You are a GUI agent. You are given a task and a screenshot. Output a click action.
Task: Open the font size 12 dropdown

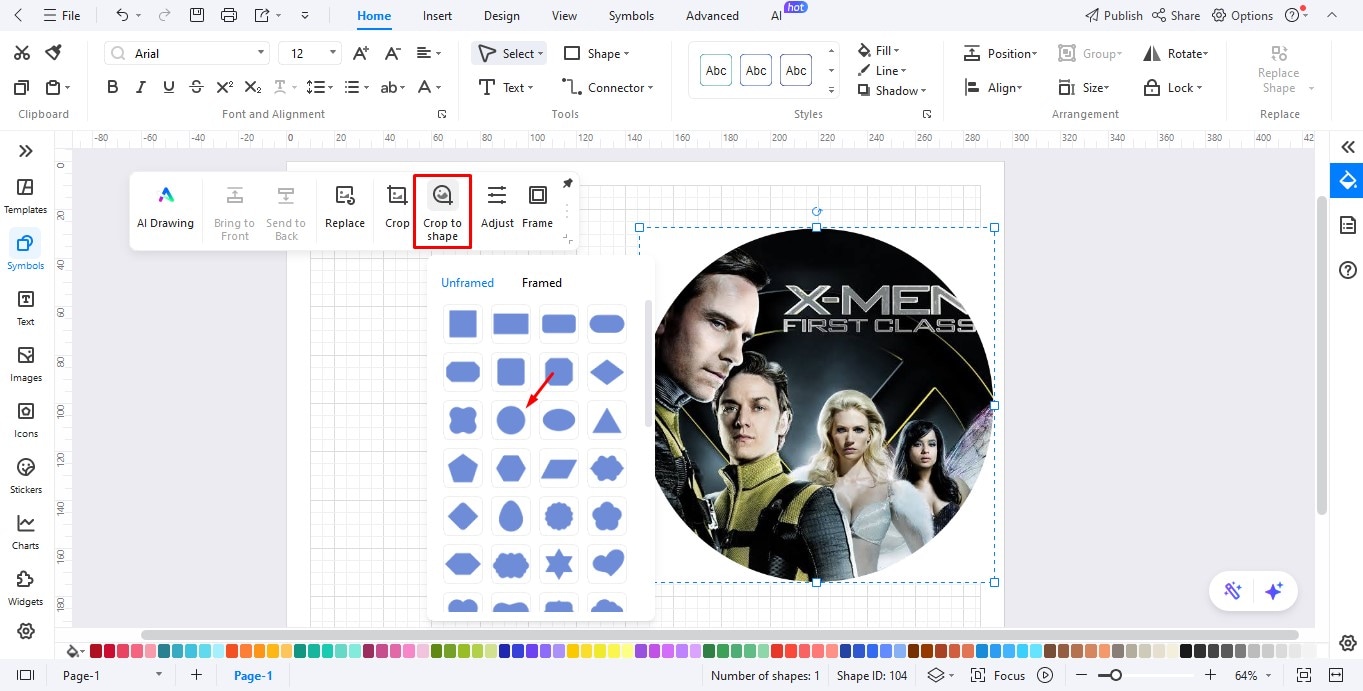tap(332, 53)
